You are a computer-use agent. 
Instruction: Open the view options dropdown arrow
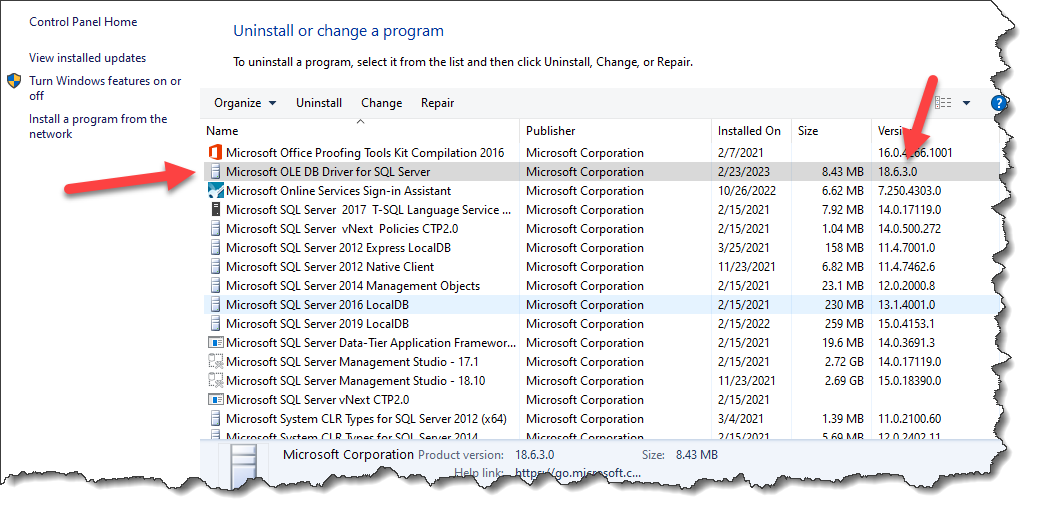click(x=966, y=103)
